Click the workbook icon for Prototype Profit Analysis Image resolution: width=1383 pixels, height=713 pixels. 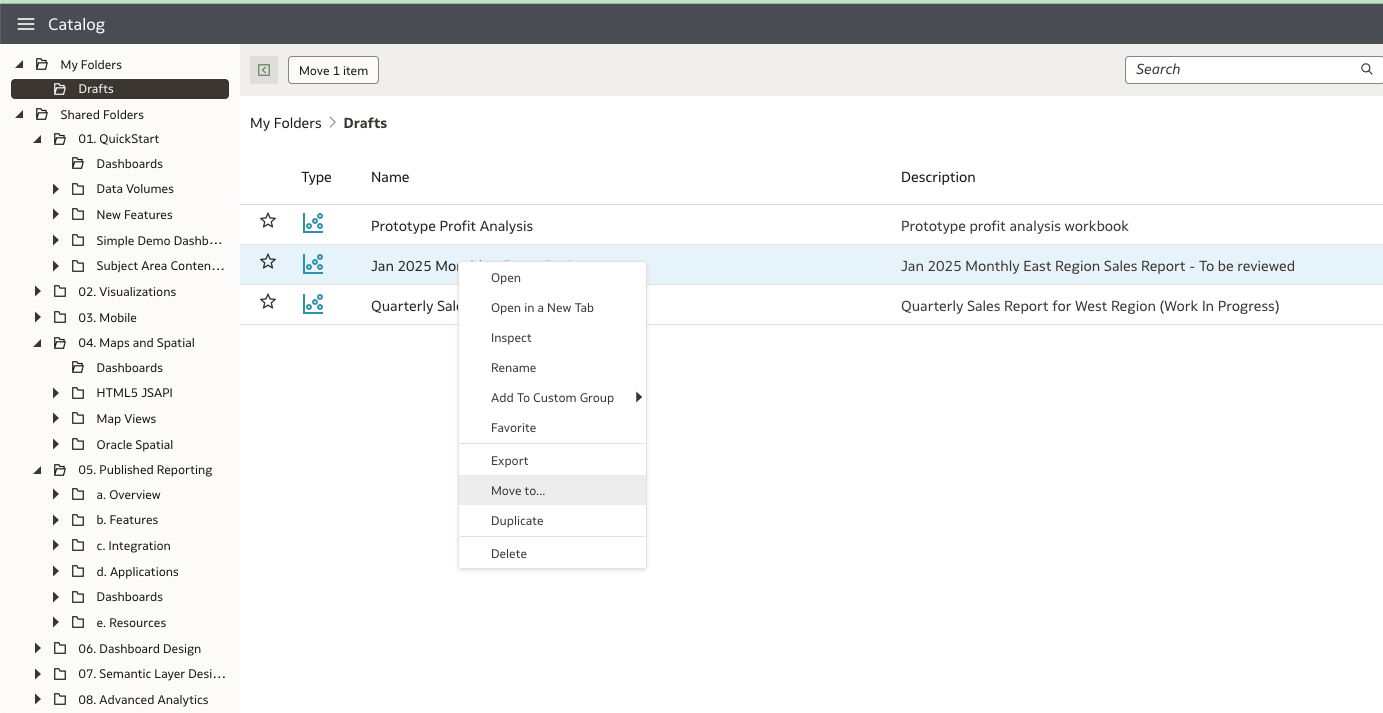313,222
